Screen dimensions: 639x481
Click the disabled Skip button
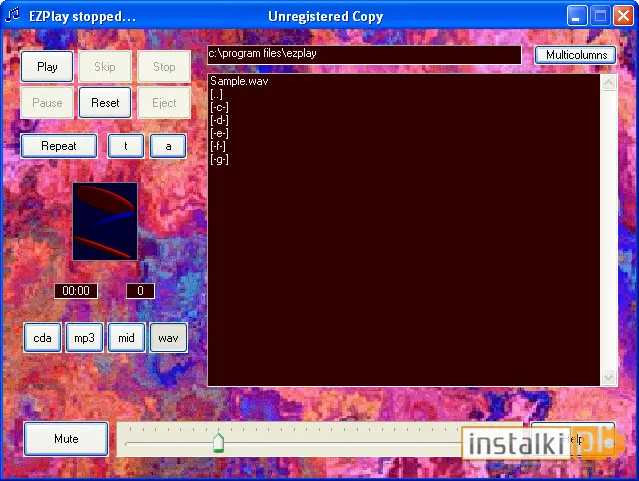105,66
